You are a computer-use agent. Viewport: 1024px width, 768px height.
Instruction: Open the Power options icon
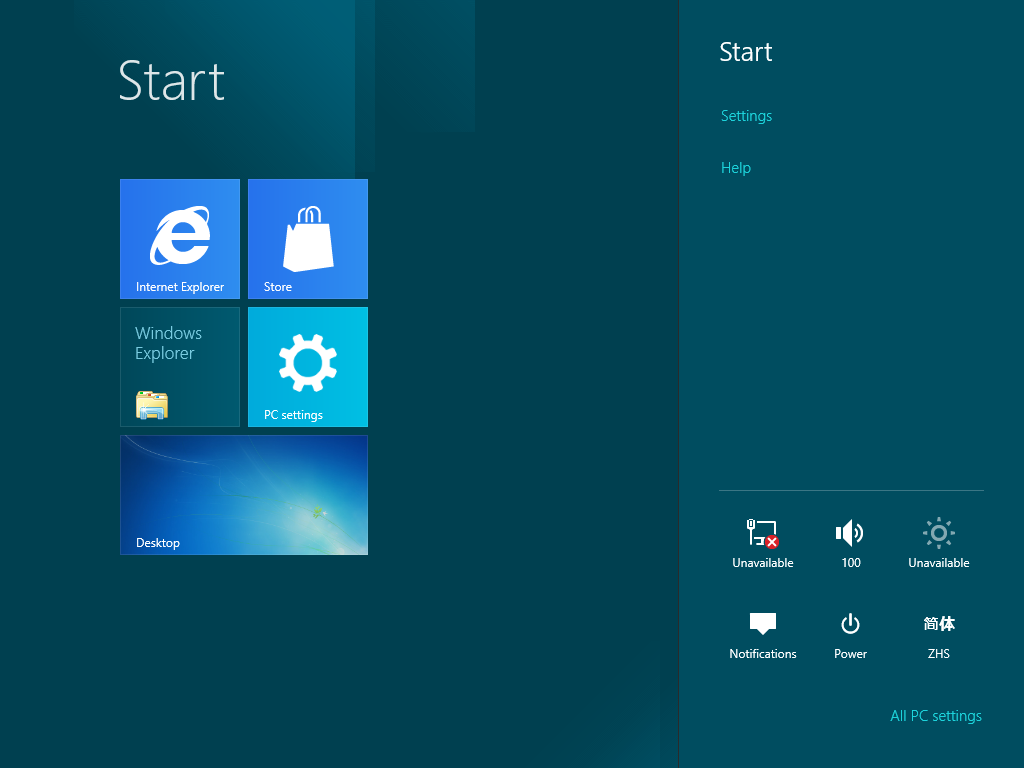(x=850, y=624)
